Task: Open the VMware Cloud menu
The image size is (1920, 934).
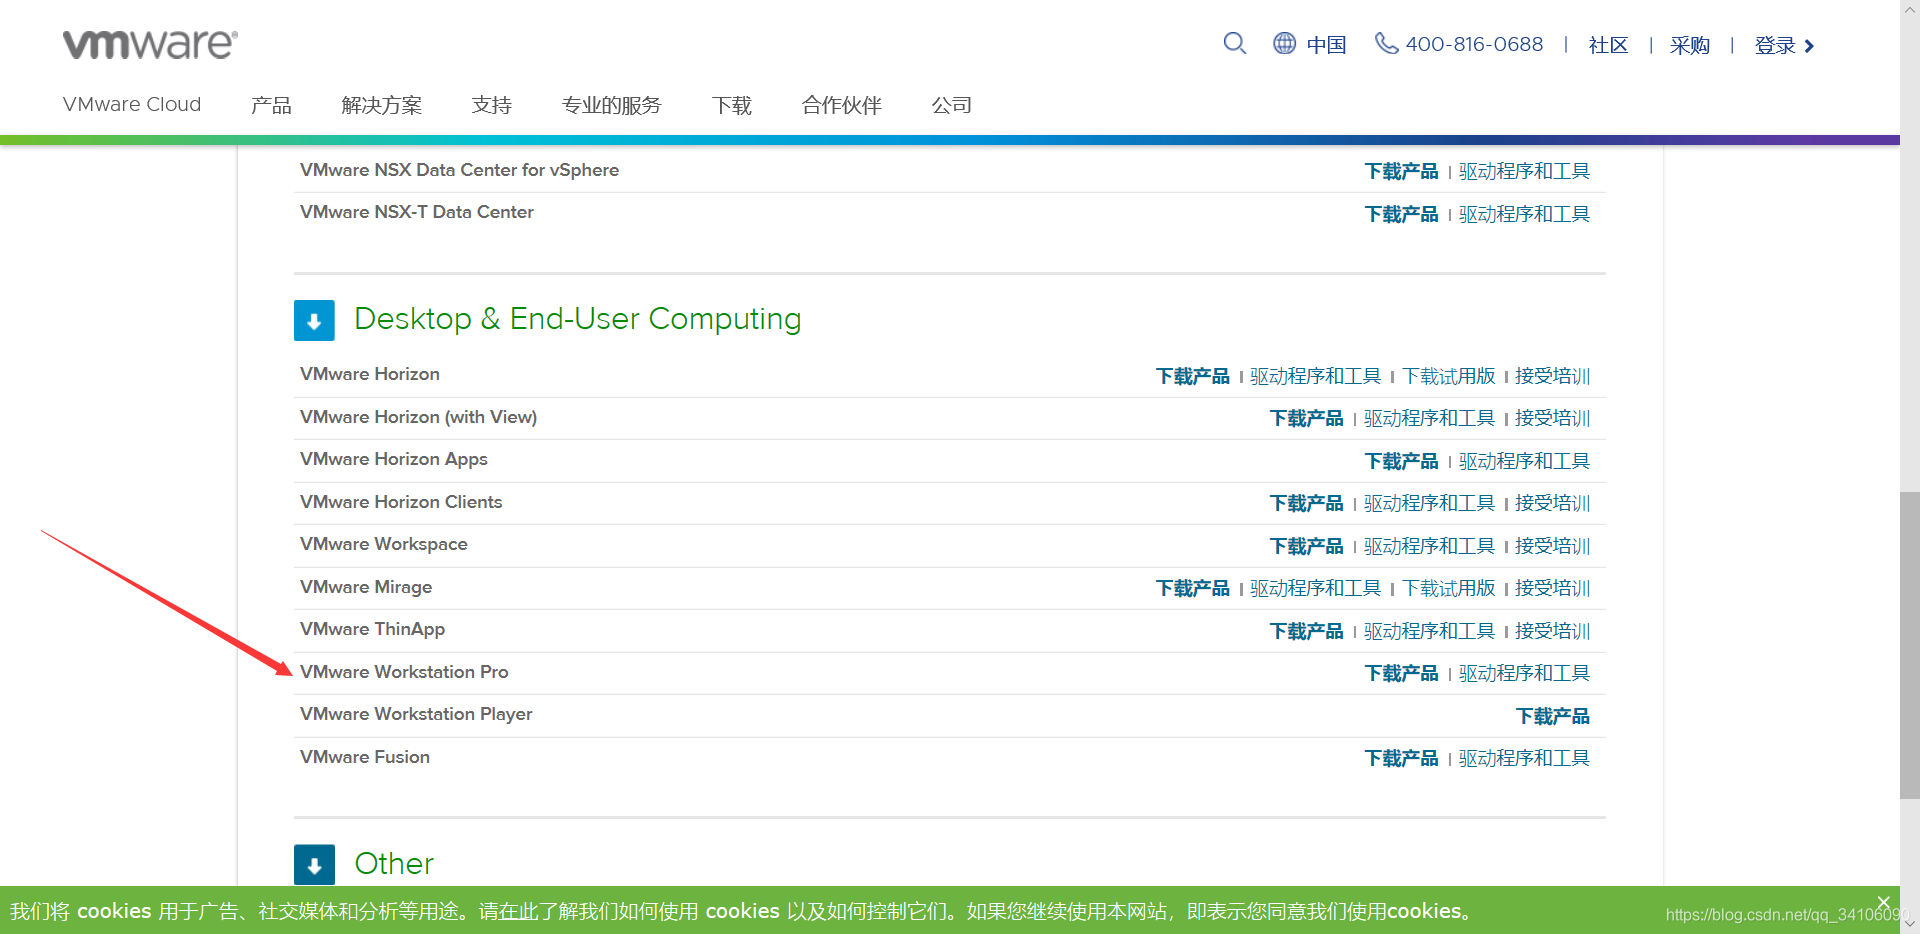Action: (x=132, y=105)
